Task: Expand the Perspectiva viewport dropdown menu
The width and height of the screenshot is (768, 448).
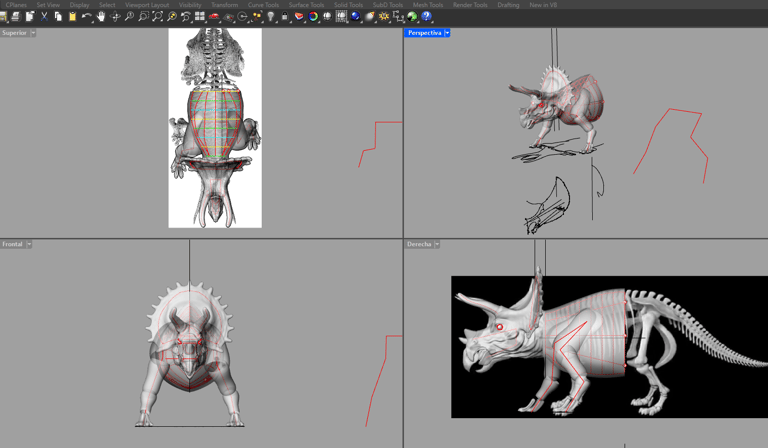Action: pos(447,33)
